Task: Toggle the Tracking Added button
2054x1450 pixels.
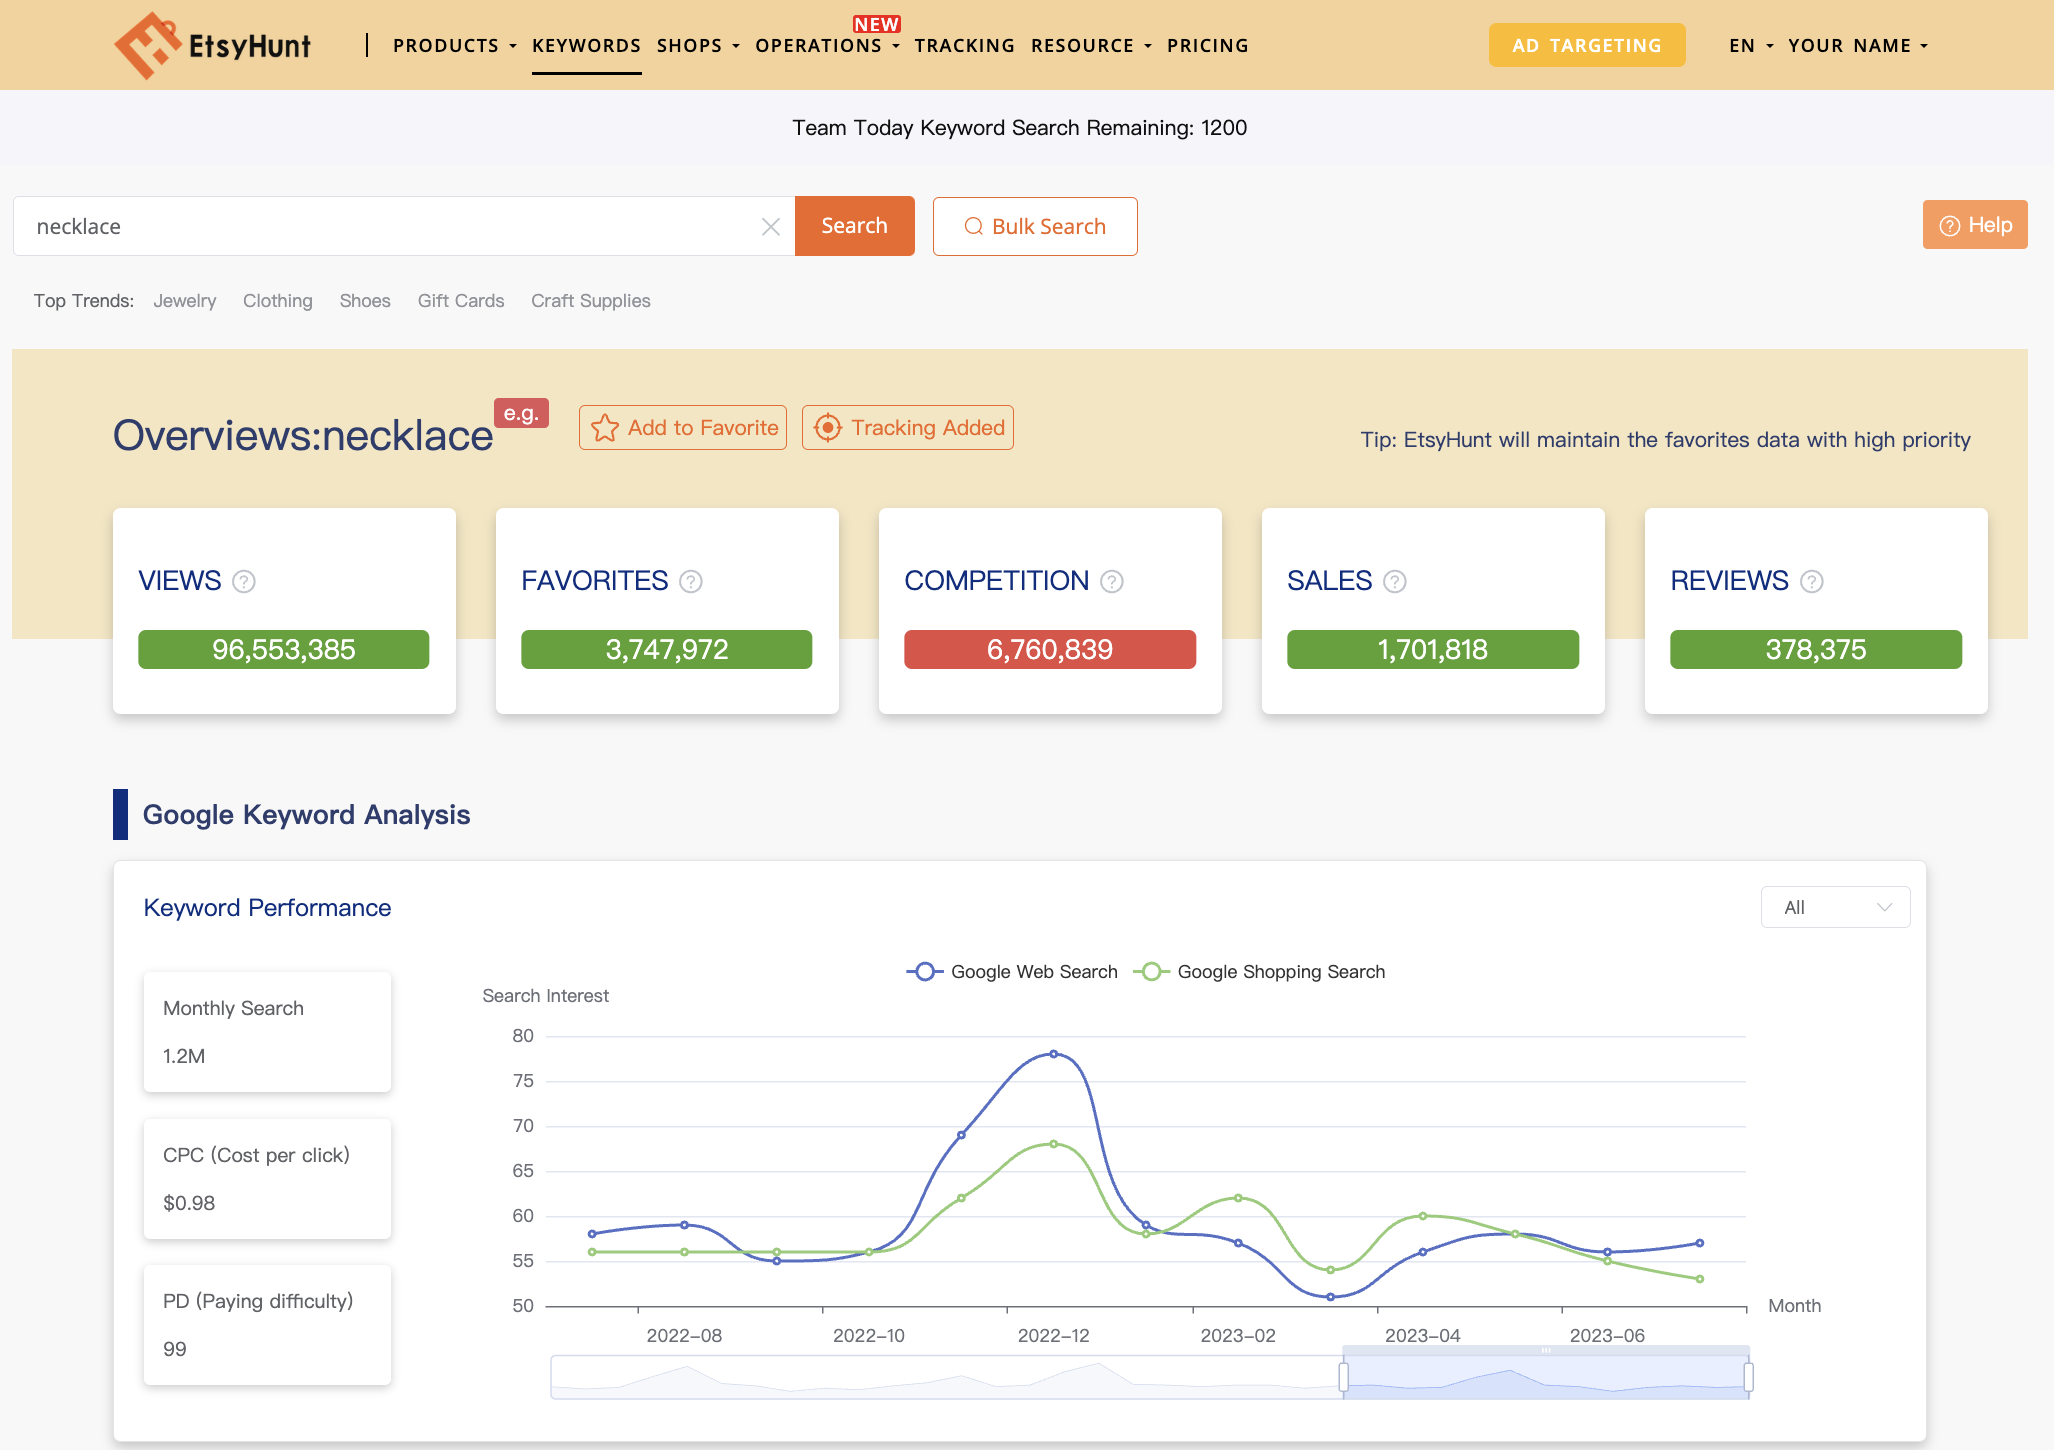Action: (908, 428)
